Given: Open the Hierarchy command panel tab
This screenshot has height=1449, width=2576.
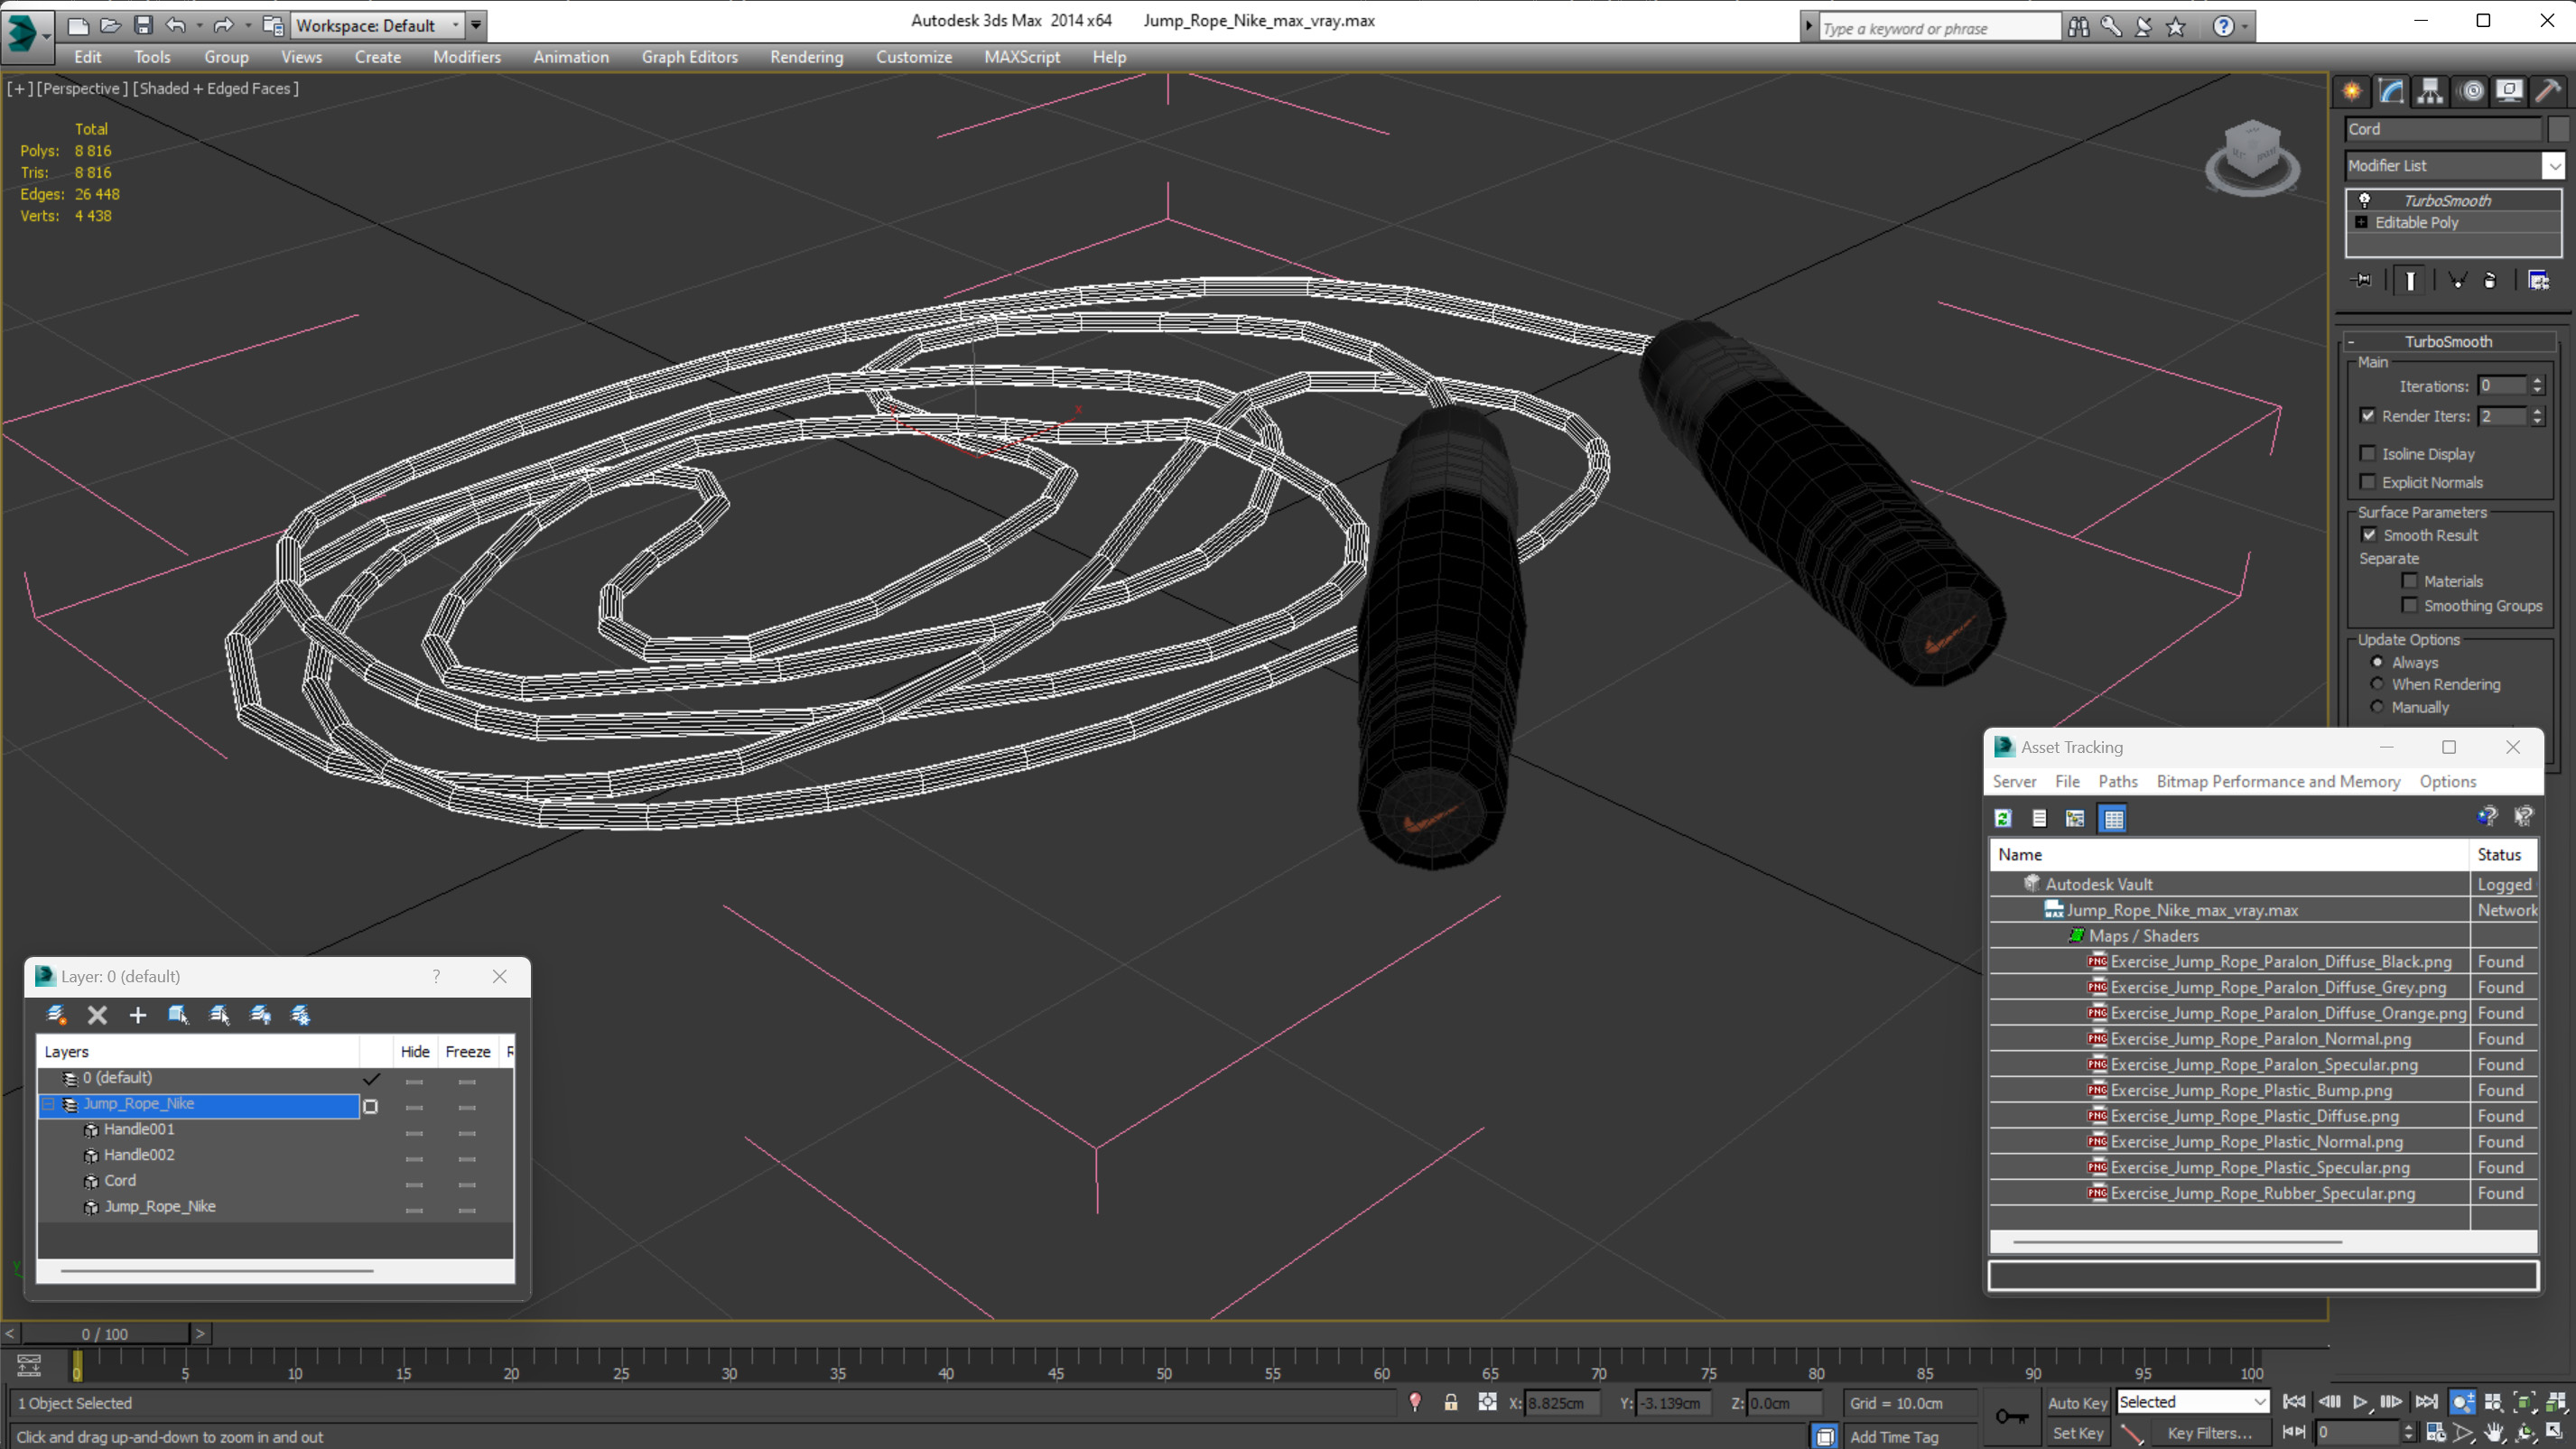Looking at the screenshot, I should pos(2430,91).
